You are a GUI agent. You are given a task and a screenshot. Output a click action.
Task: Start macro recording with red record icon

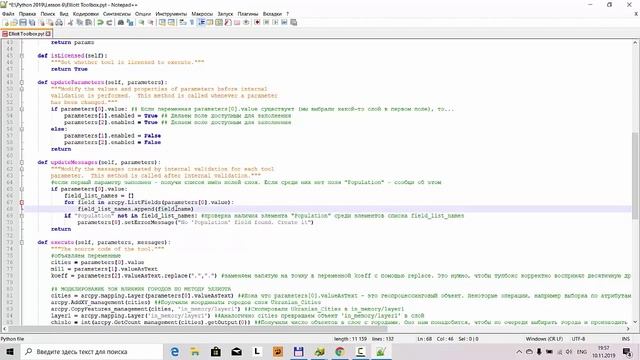coord(257,22)
